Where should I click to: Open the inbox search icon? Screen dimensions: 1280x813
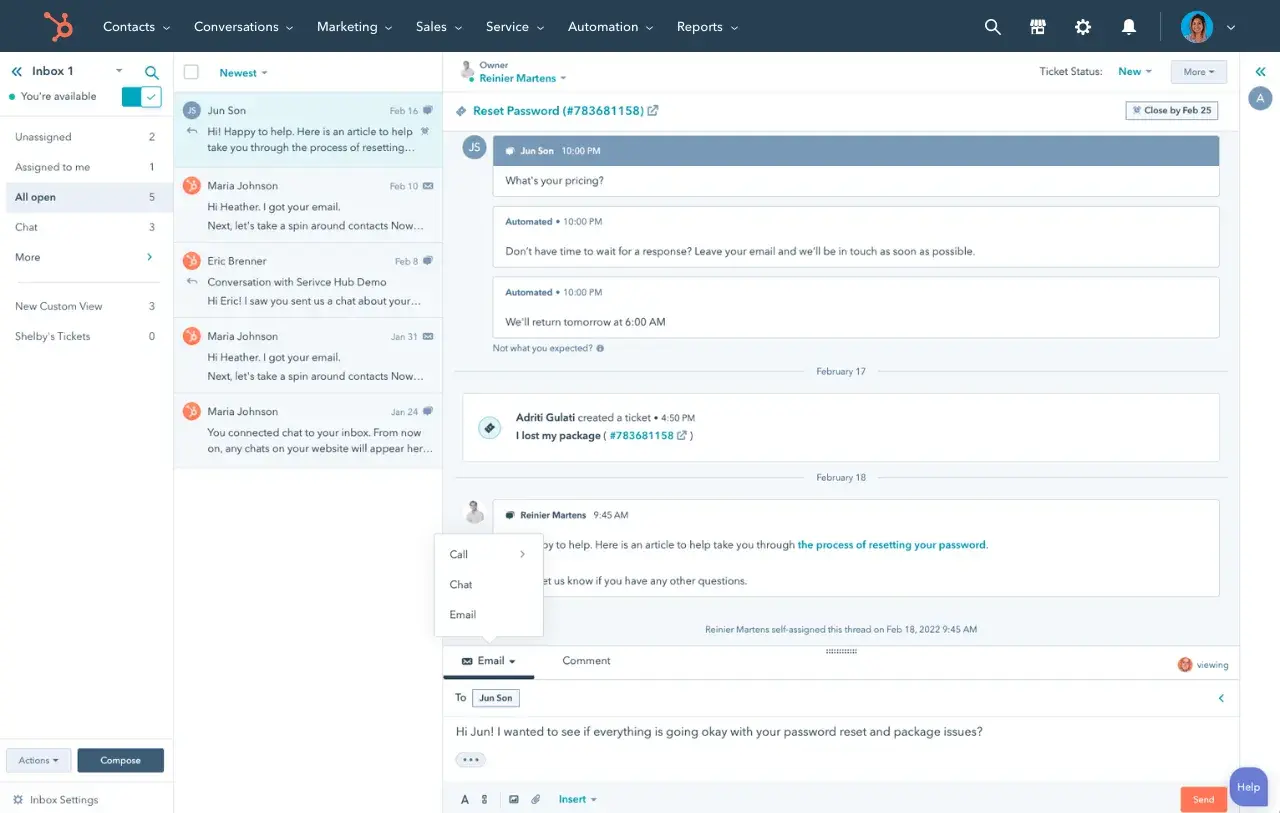click(x=151, y=71)
